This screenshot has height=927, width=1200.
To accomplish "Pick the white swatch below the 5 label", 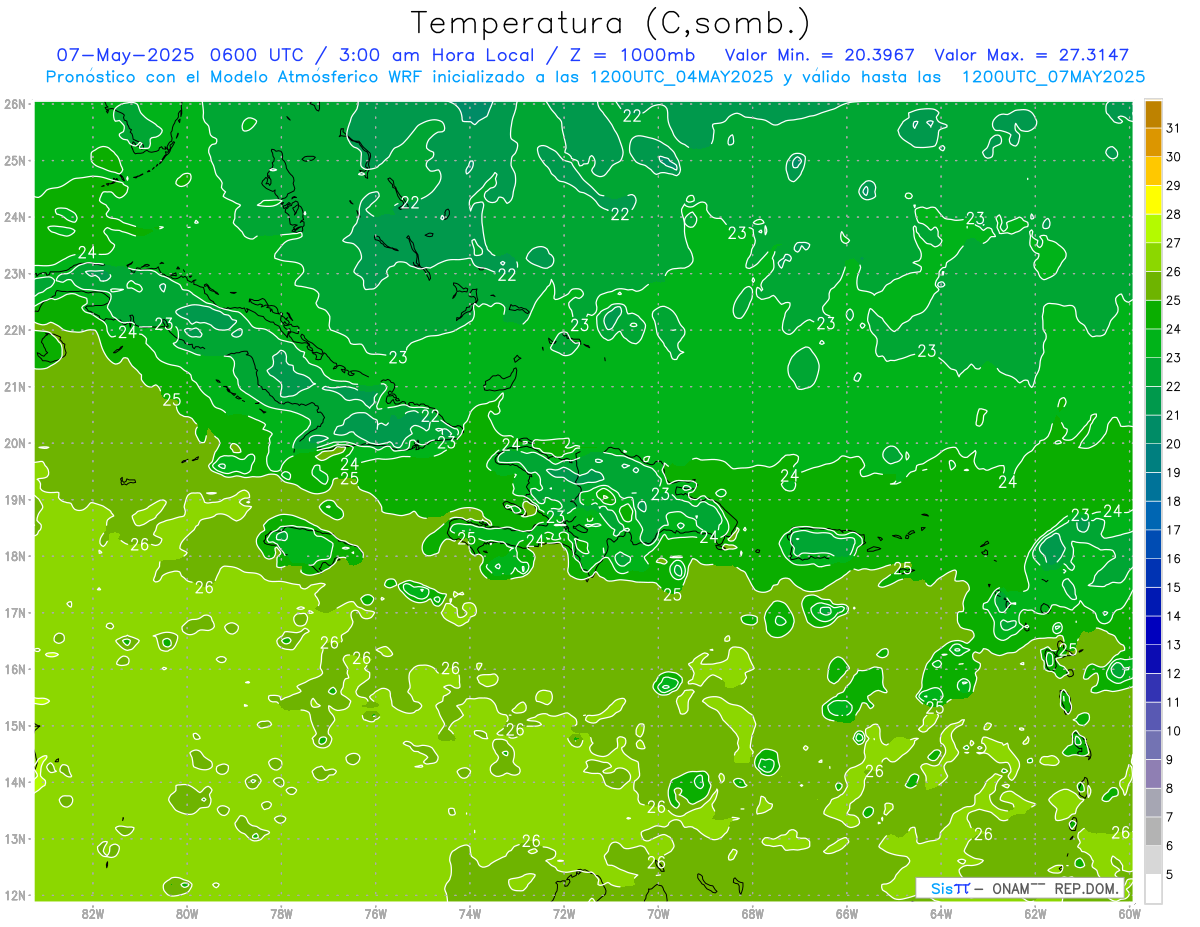I will coord(1153,887).
